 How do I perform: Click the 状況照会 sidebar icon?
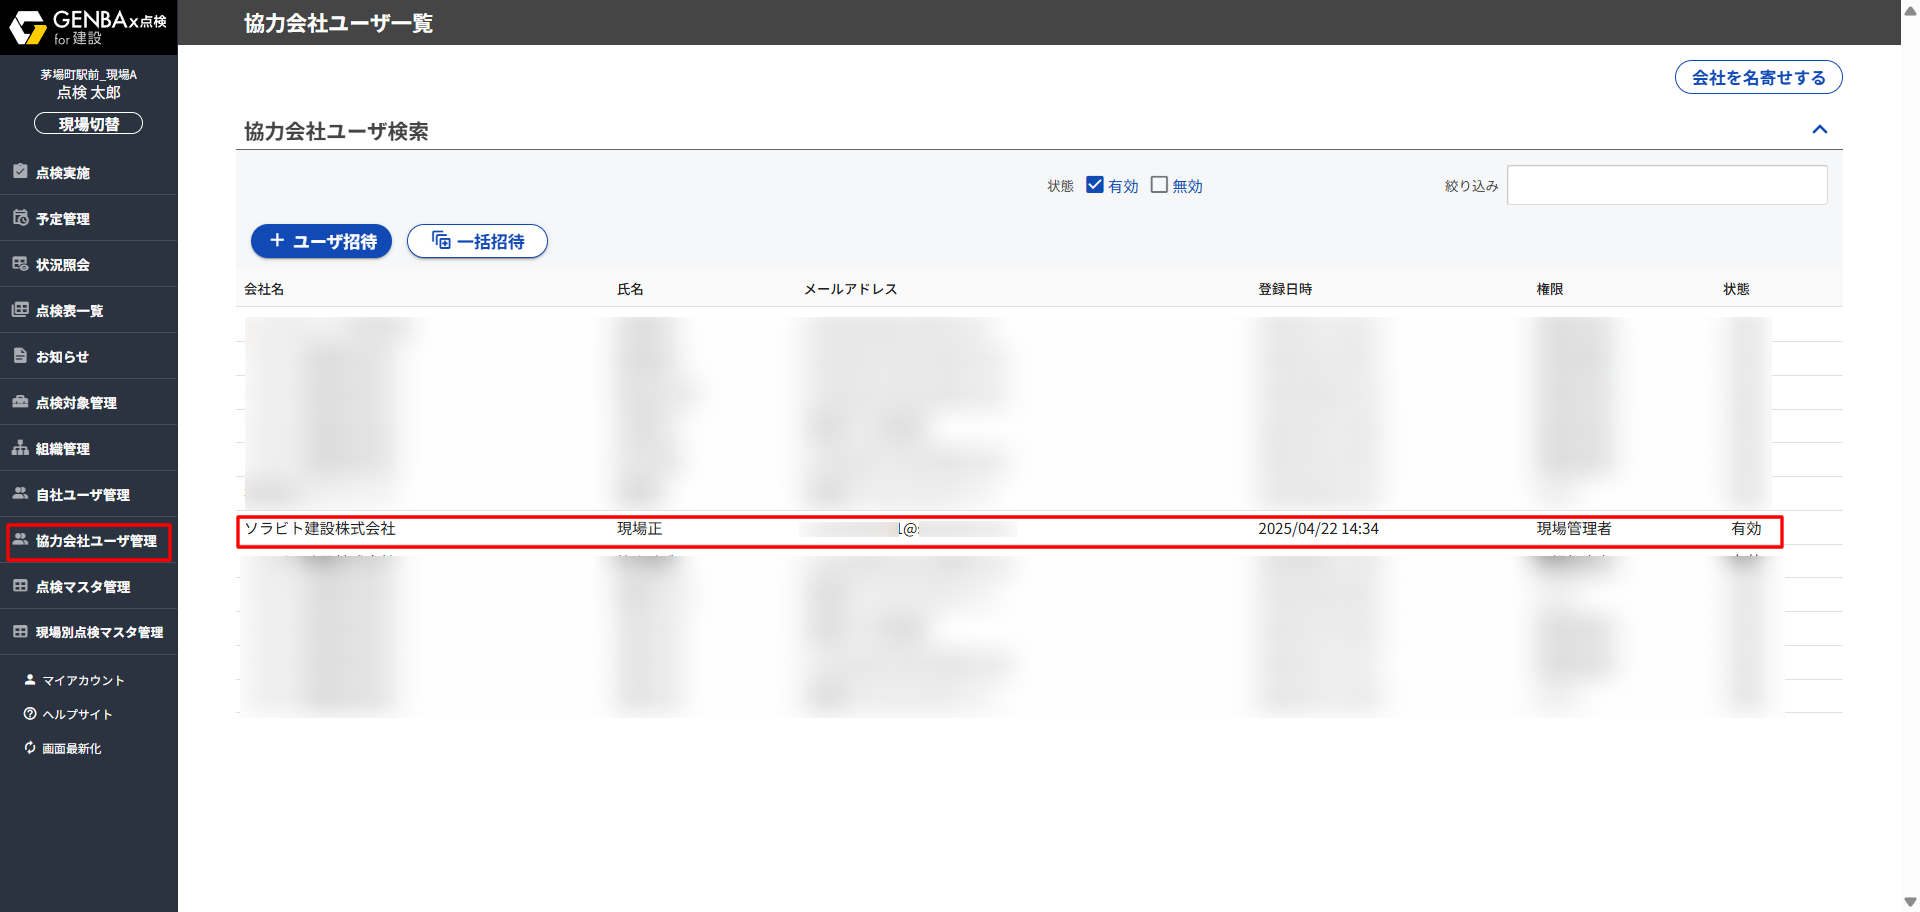tap(20, 264)
